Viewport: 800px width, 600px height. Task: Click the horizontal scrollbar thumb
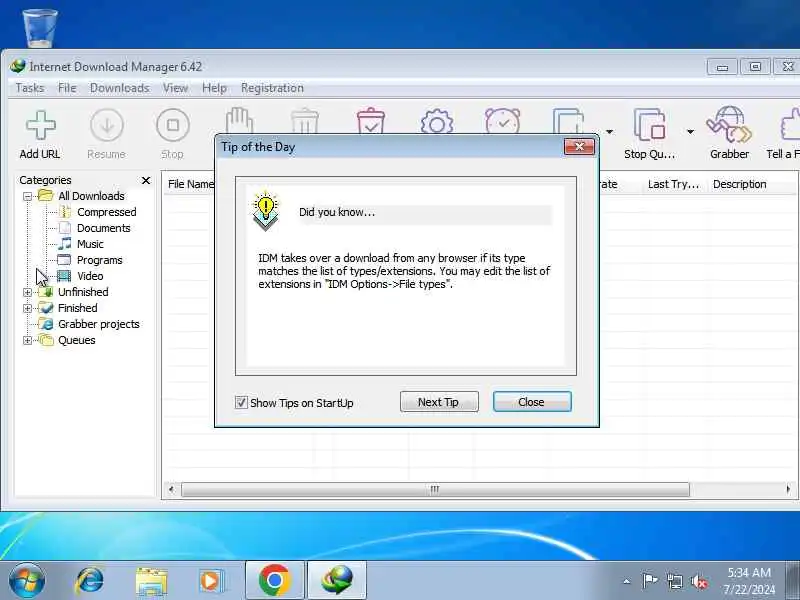435,489
